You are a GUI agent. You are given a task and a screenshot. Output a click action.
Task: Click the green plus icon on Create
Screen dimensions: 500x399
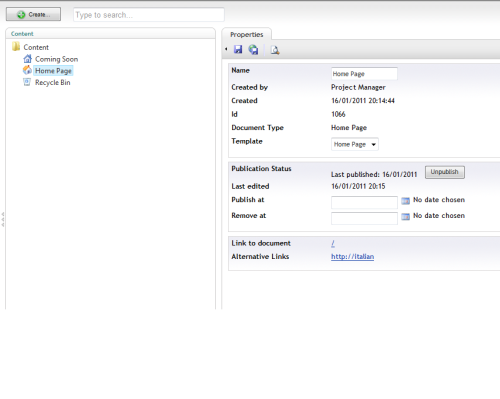coord(21,15)
